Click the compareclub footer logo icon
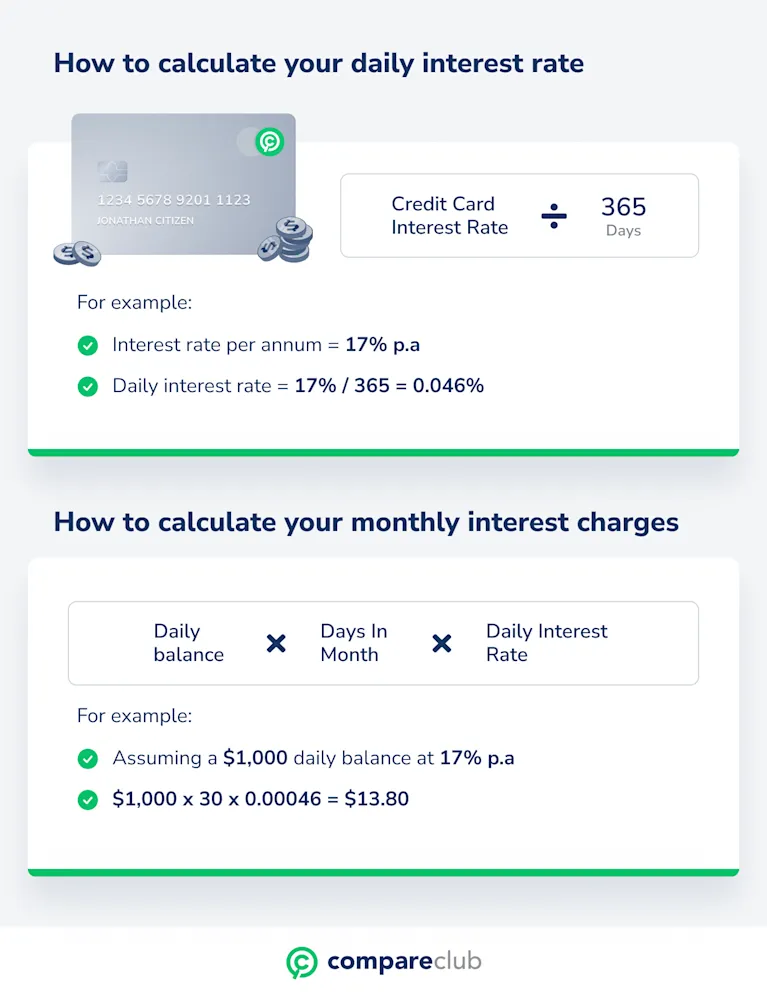The image size is (767, 1000). [x=302, y=962]
